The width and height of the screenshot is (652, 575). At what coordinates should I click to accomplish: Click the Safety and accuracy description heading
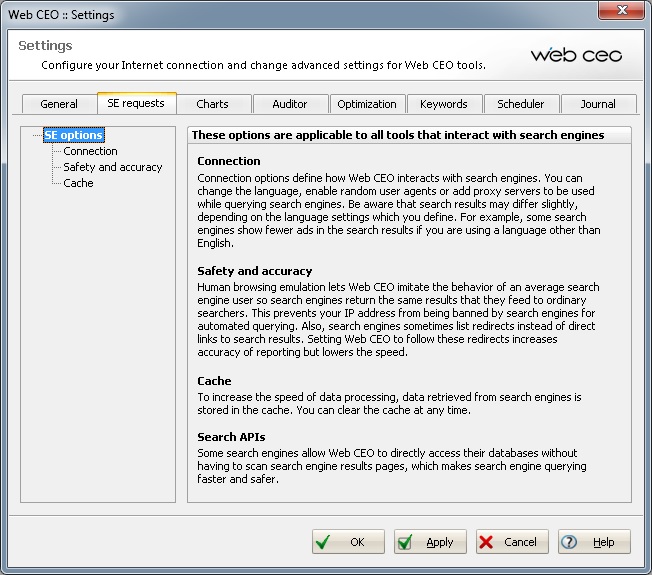(x=254, y=271)
